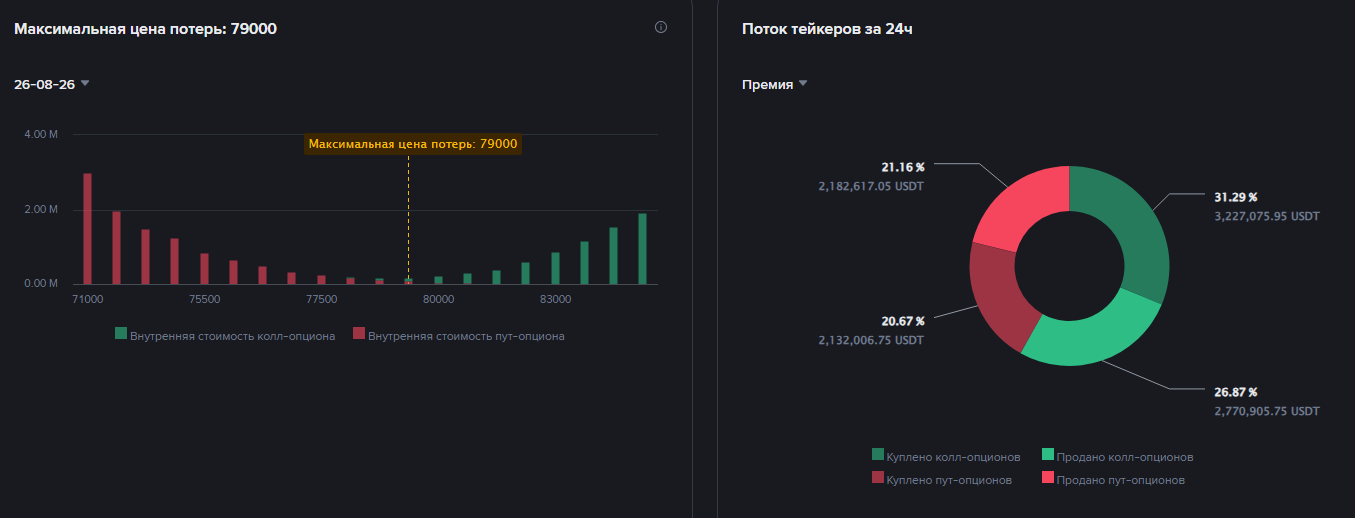This screenshot has height=518, width=1355.
Task: Click the orange max pain tooltip label
Action: pos(413,144)
